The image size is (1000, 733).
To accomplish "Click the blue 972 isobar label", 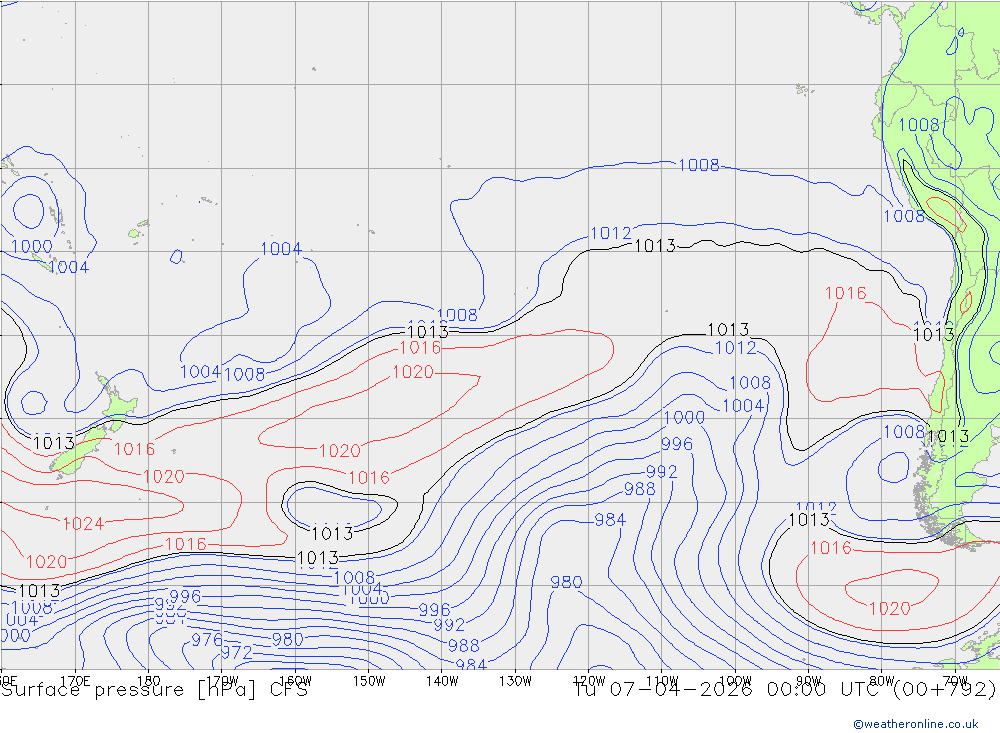I will tap(237, 653).
